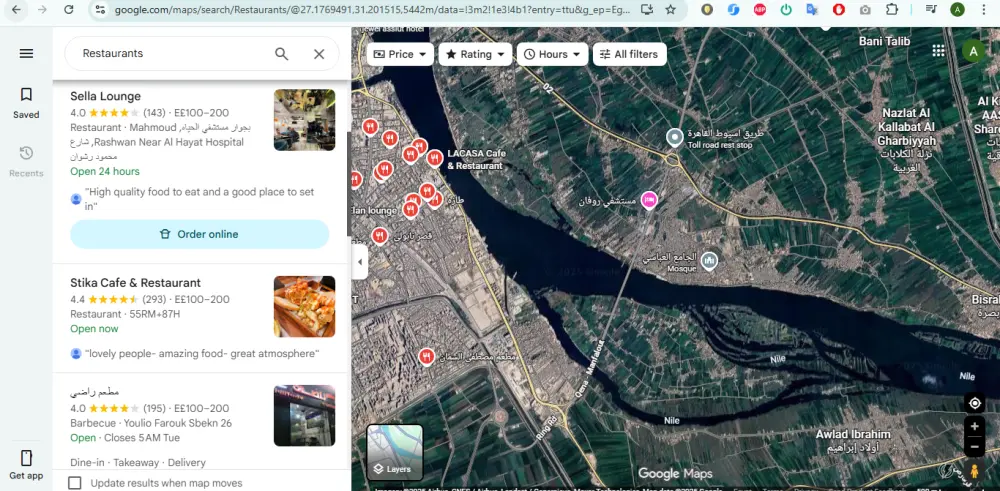Click the install app icon in address bar
Image resolution: width=1000 pixels, height=491 pixels.
pyautogui.click(x=647, y=10)
